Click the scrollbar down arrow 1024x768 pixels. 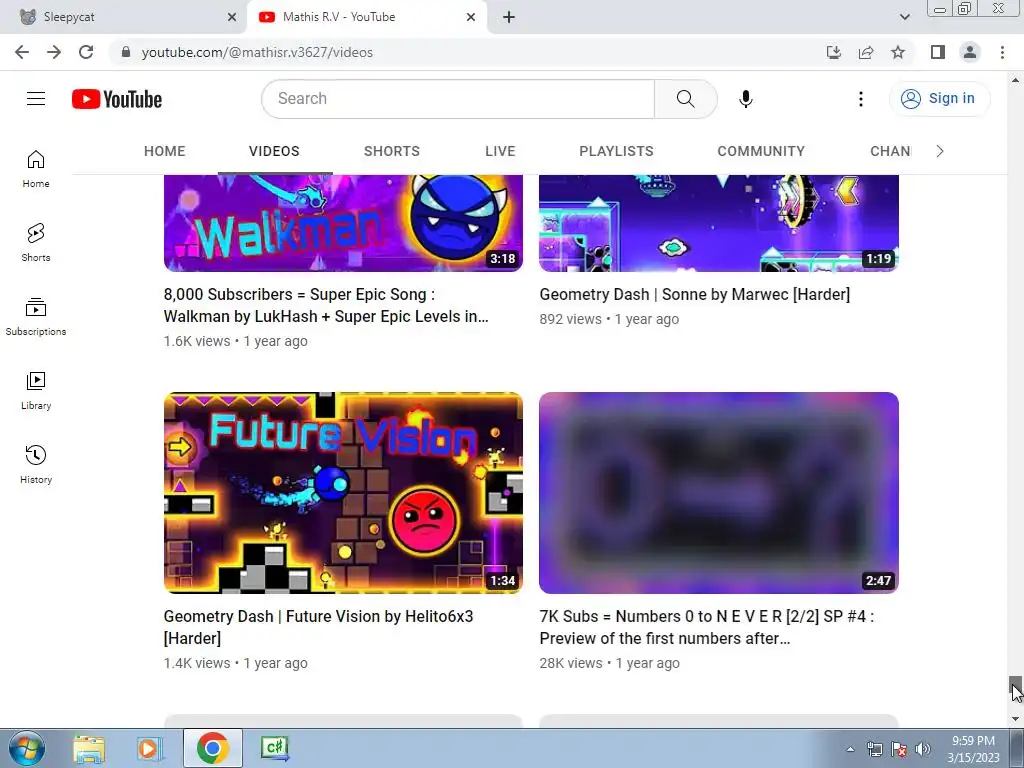click(1015, 719)
